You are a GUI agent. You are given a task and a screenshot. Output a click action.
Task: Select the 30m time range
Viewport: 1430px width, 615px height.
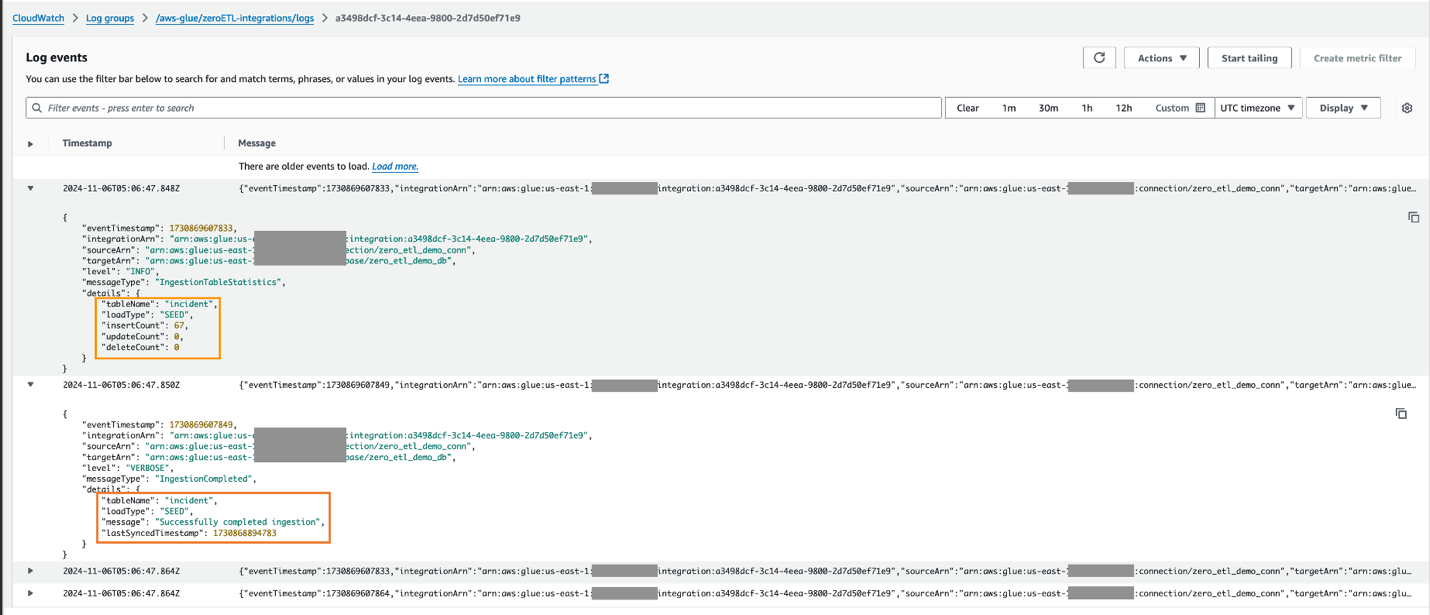(1048, 108)
